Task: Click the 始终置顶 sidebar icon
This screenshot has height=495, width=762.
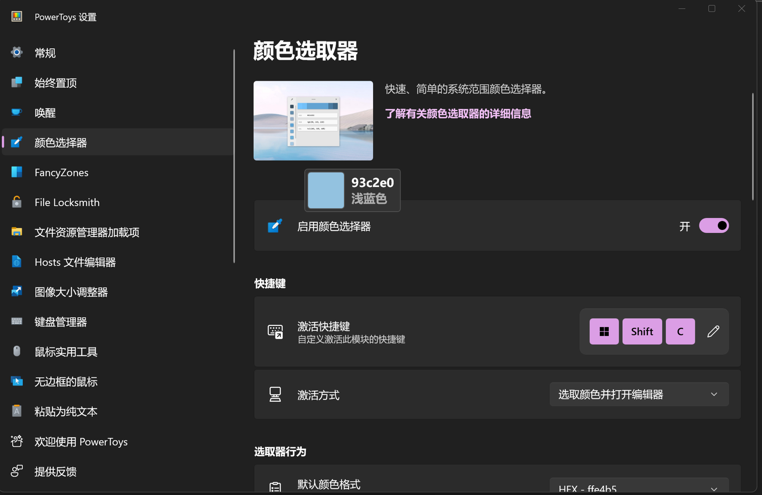Action: [17, 82]
